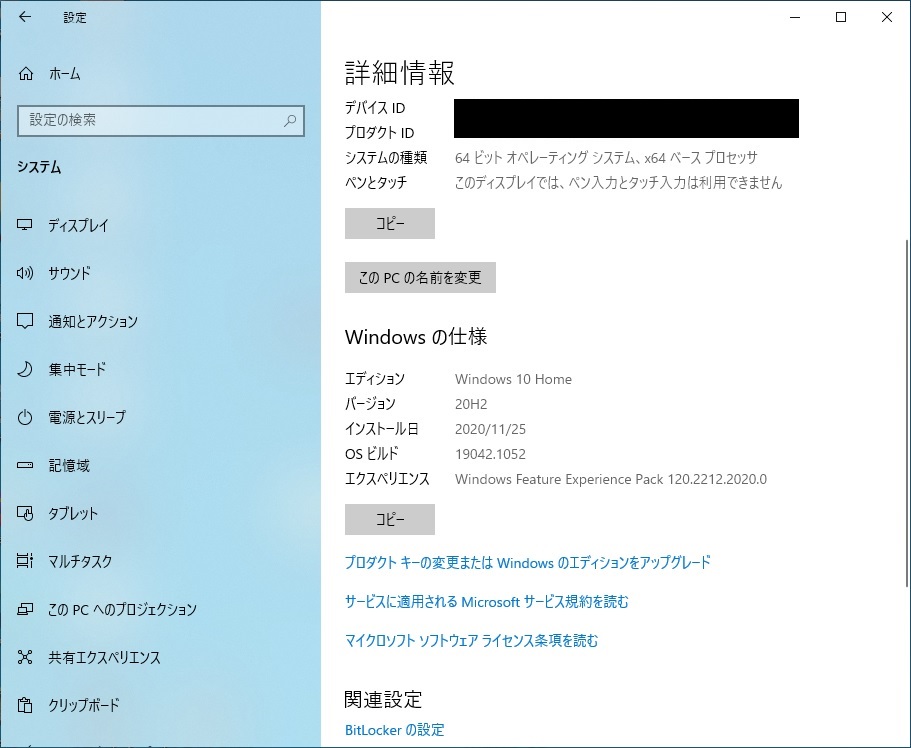Click the ディスプレイ monitor icon

pyautogui.click(x=24, y=225)
